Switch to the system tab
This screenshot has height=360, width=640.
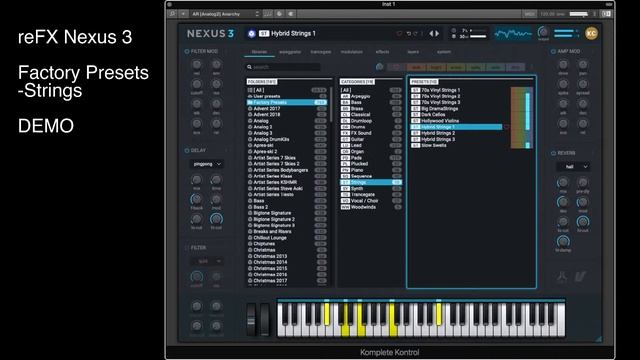[x=444, y=52]
